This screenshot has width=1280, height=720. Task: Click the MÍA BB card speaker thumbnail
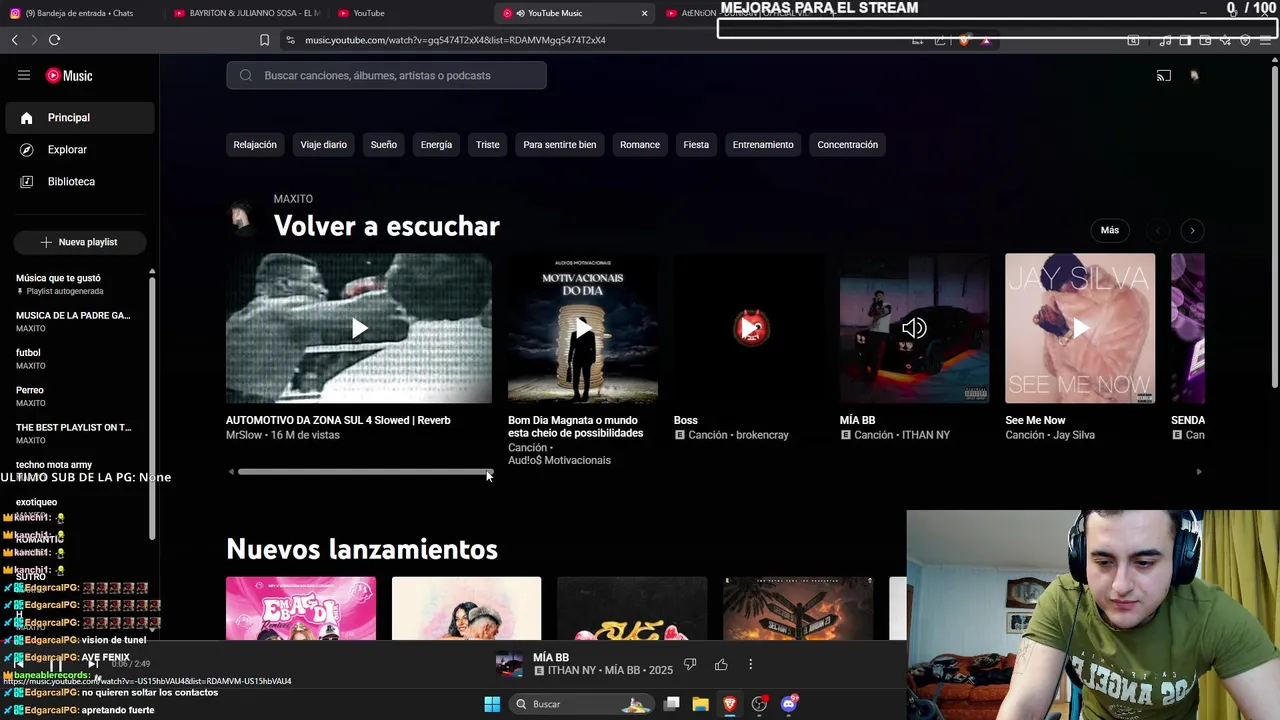(914, 328)
